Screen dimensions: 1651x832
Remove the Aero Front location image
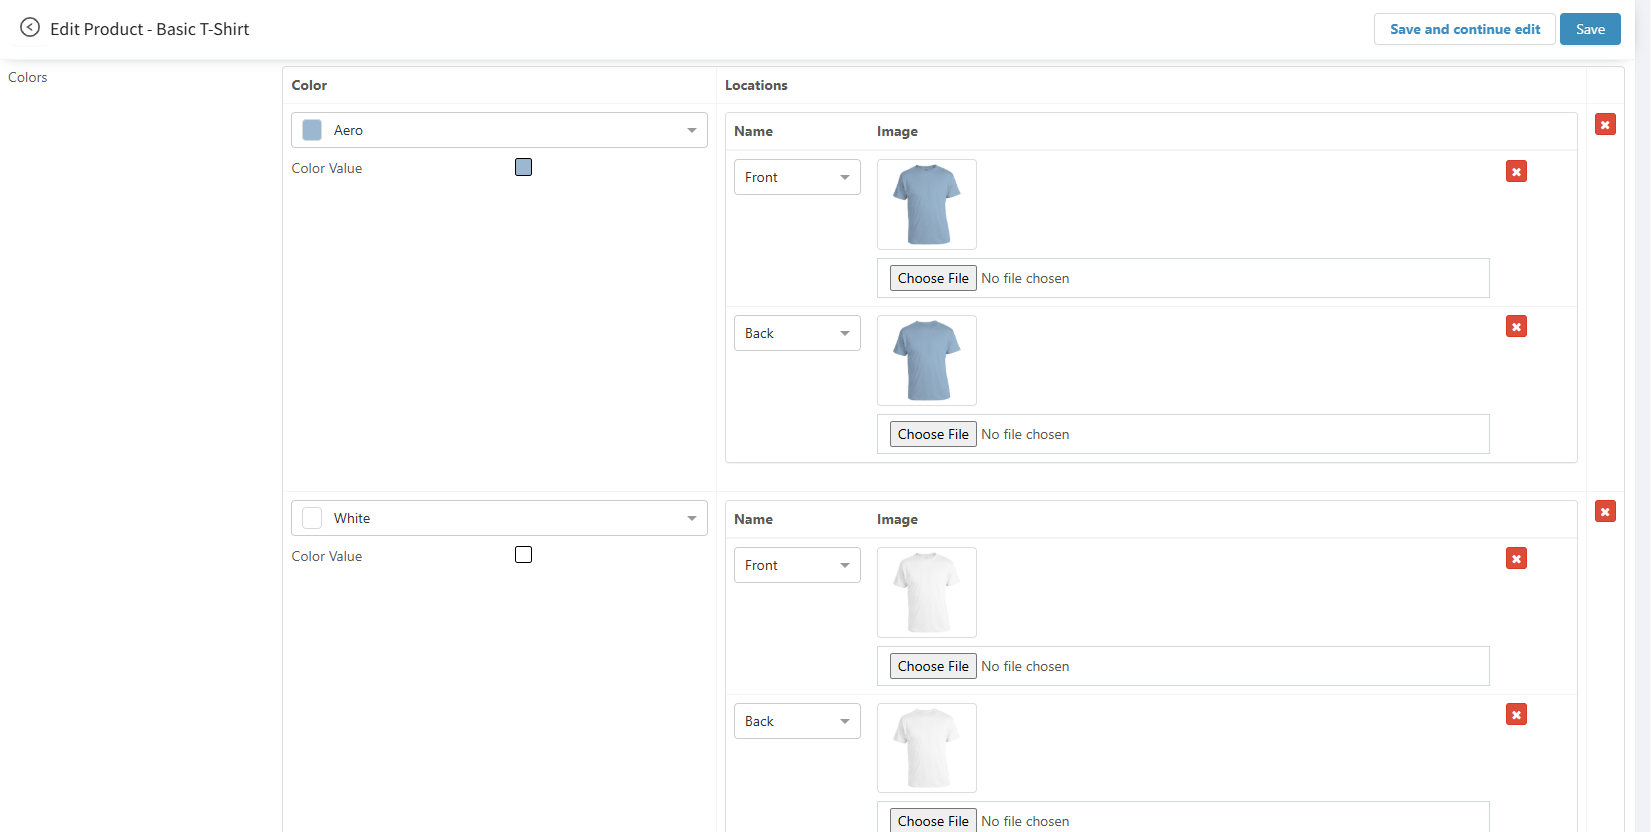click(1516, 172)
